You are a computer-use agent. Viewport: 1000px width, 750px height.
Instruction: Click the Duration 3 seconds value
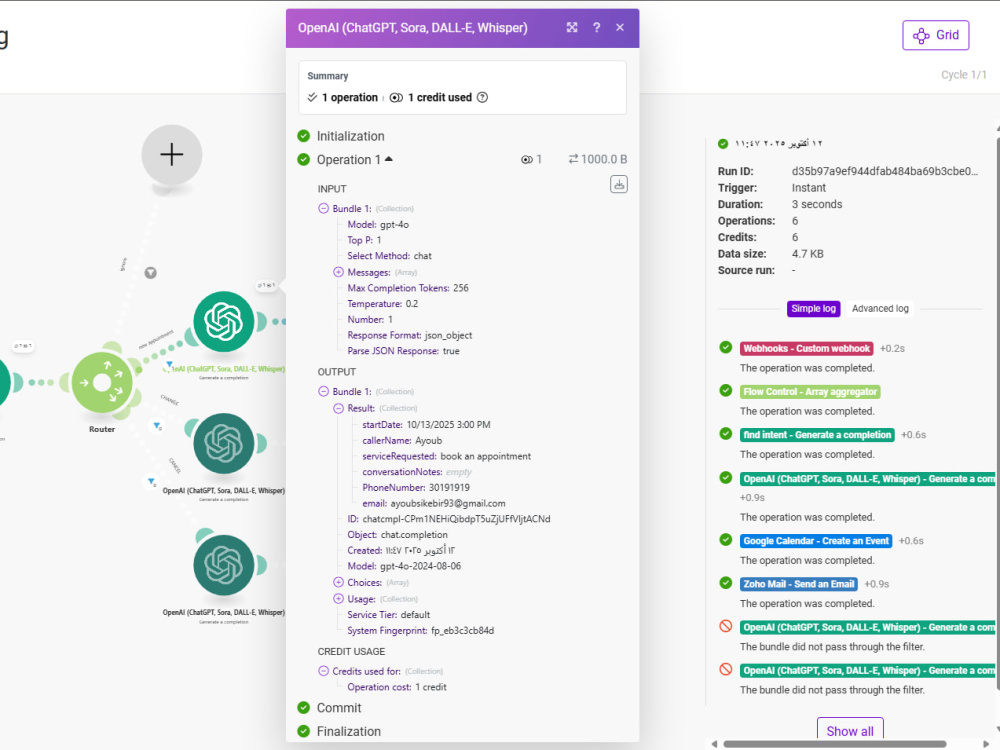817,205
